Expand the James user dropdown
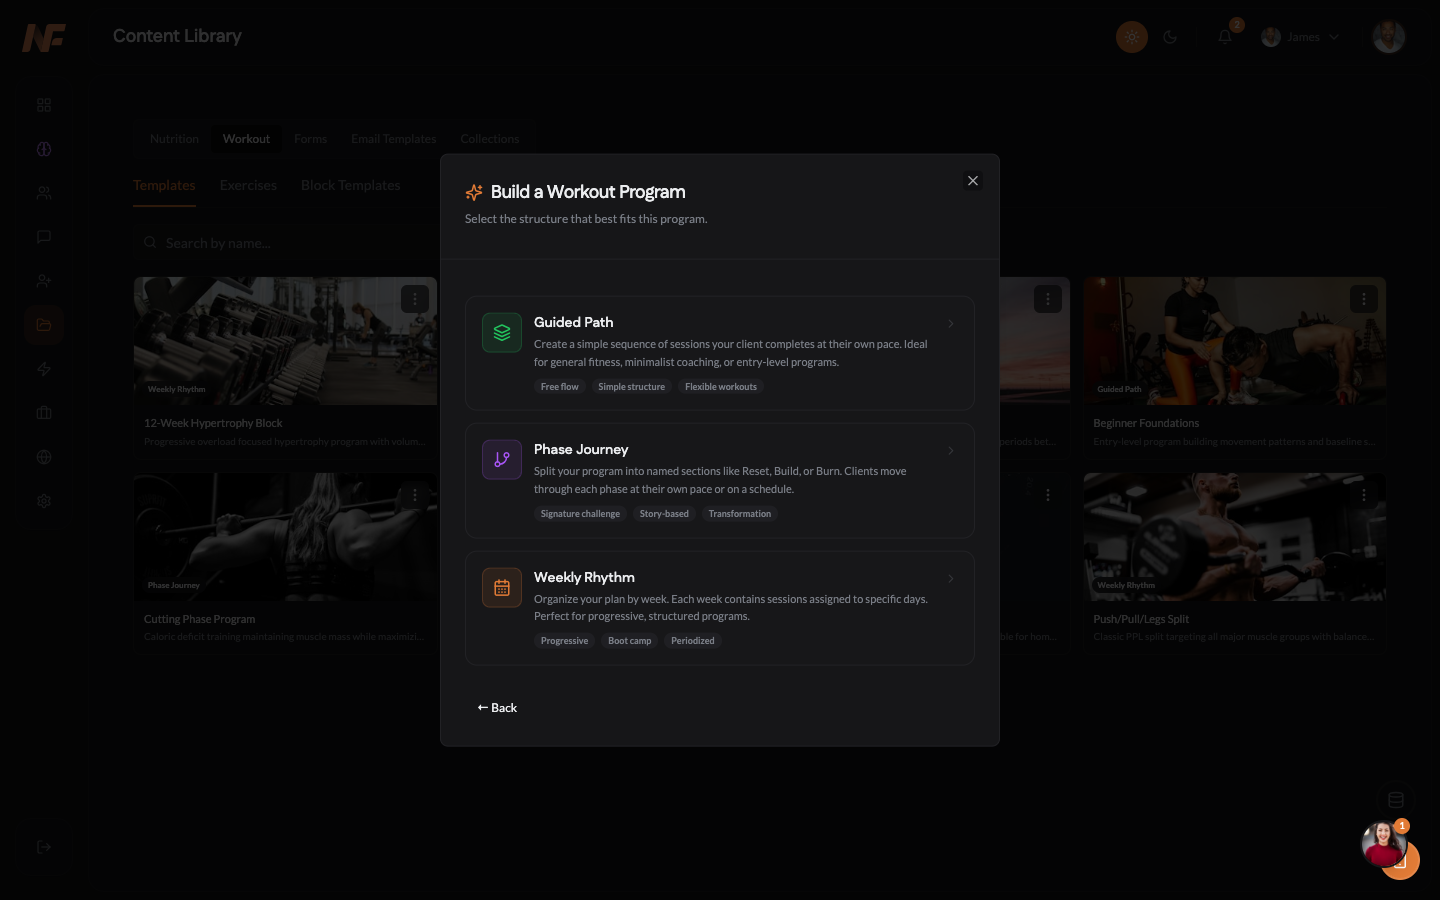The width and height of the screenshot is (1440, 900). tap(1300, 37)
